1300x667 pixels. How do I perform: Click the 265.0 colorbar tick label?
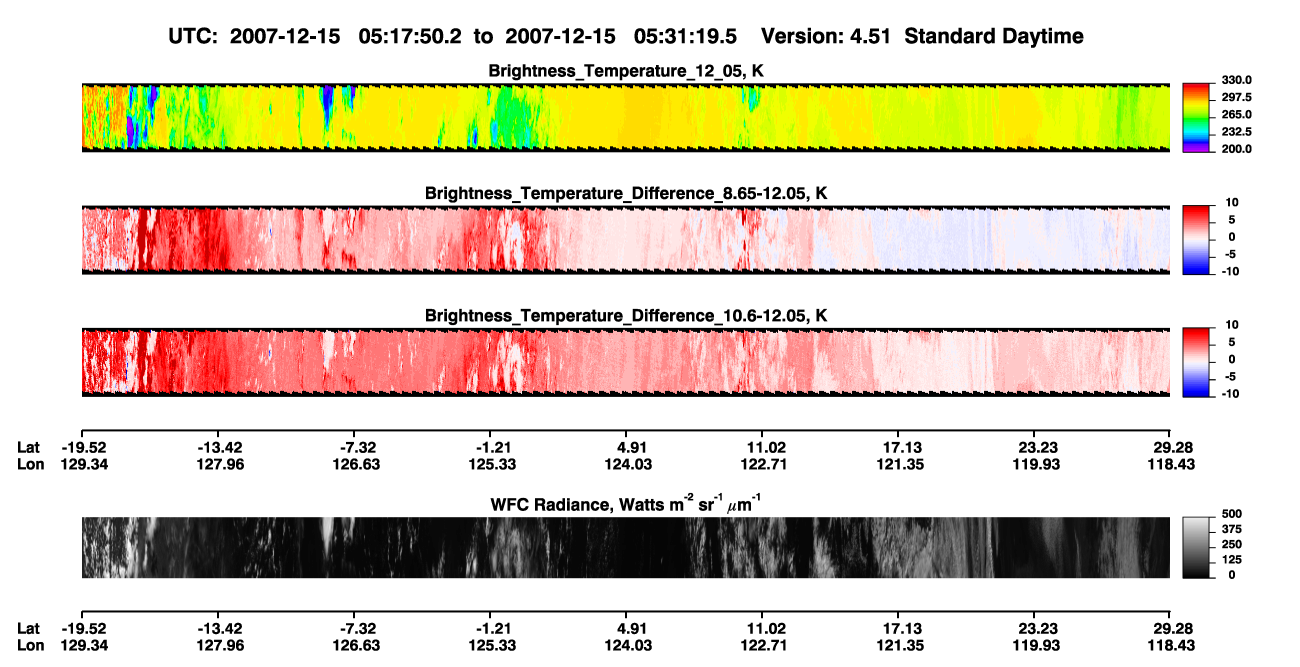(1236, 114)
